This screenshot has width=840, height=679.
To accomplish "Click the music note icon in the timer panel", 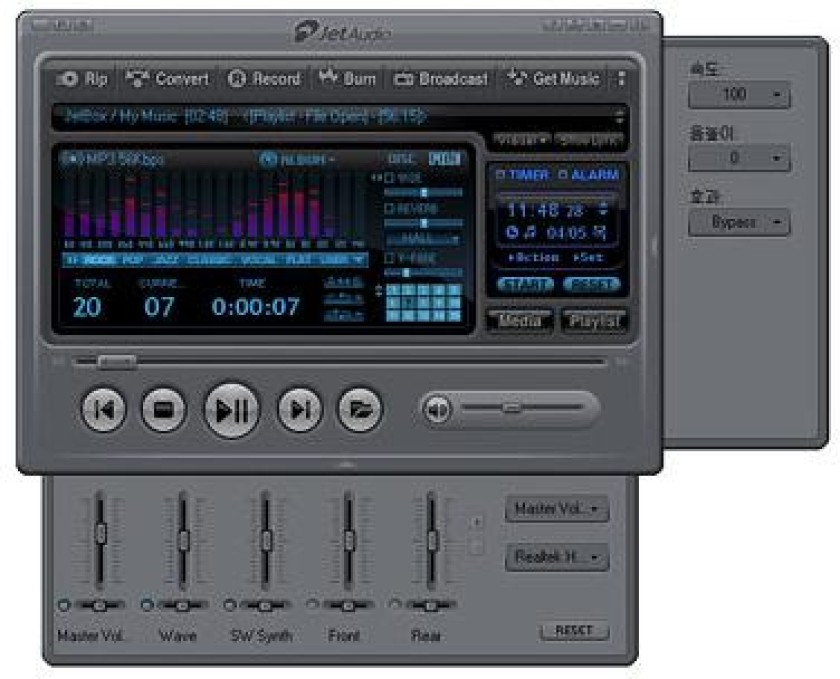I will (530, 232).
